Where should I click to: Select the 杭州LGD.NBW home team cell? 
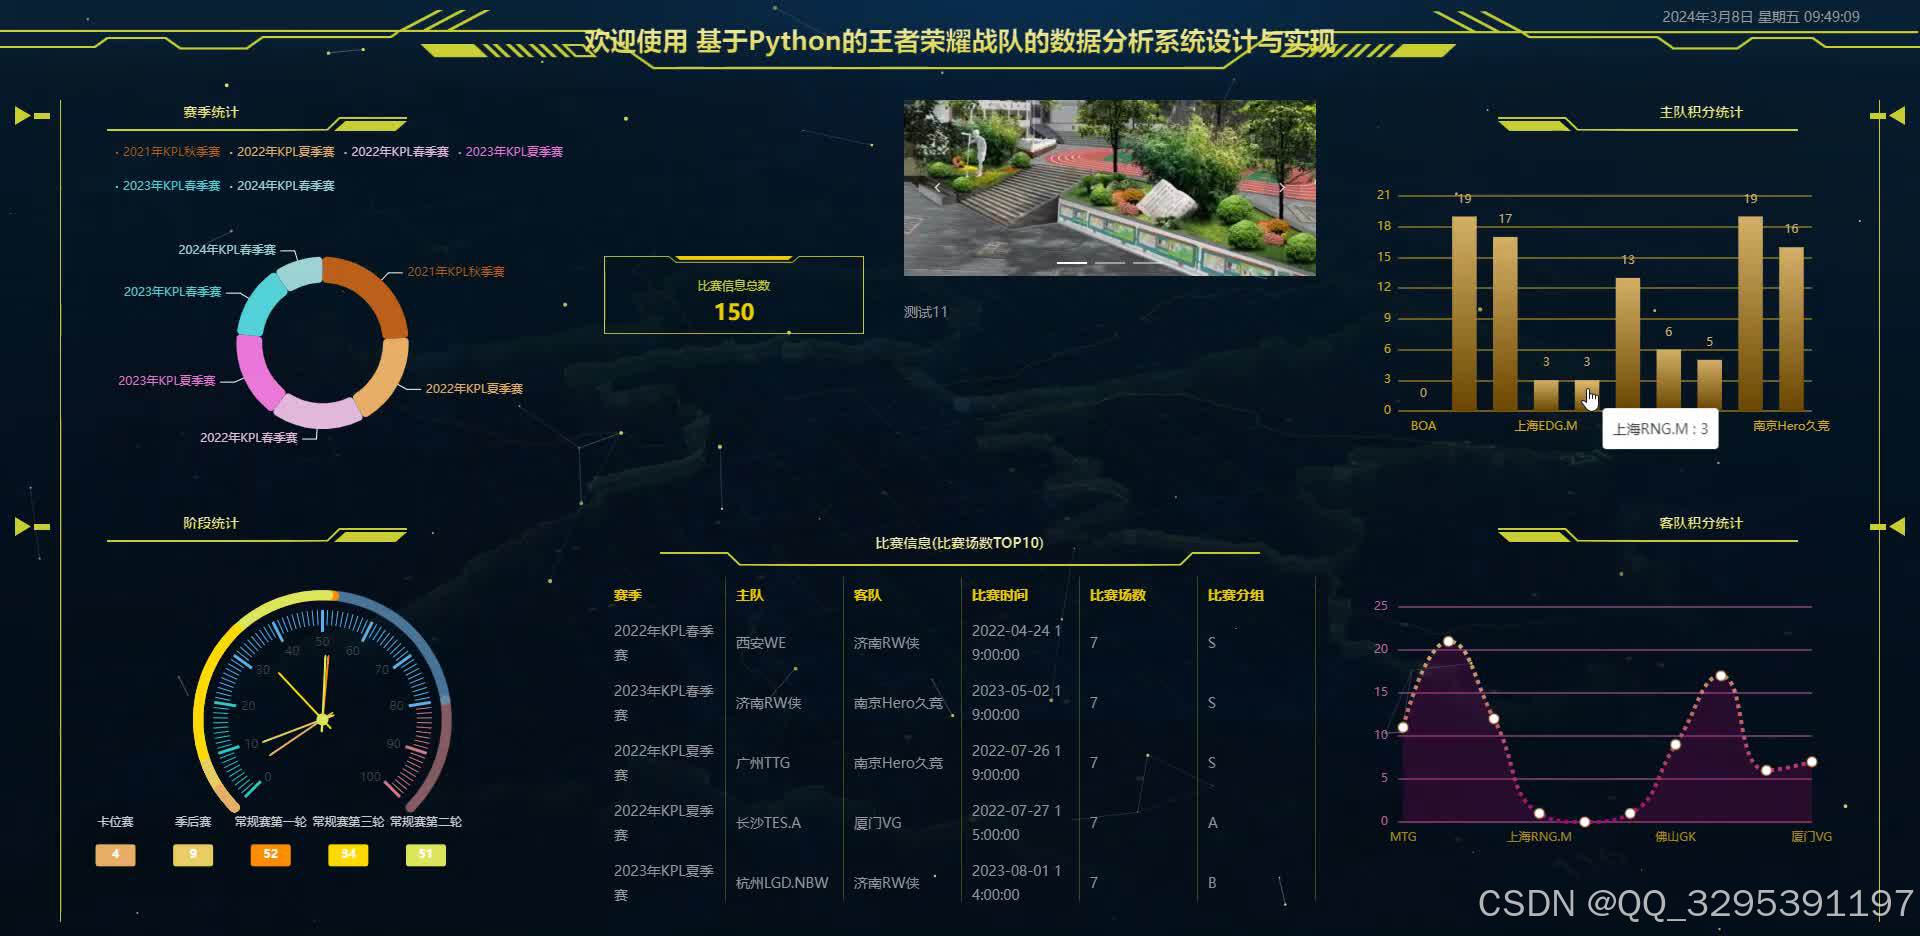coord(782,883)
